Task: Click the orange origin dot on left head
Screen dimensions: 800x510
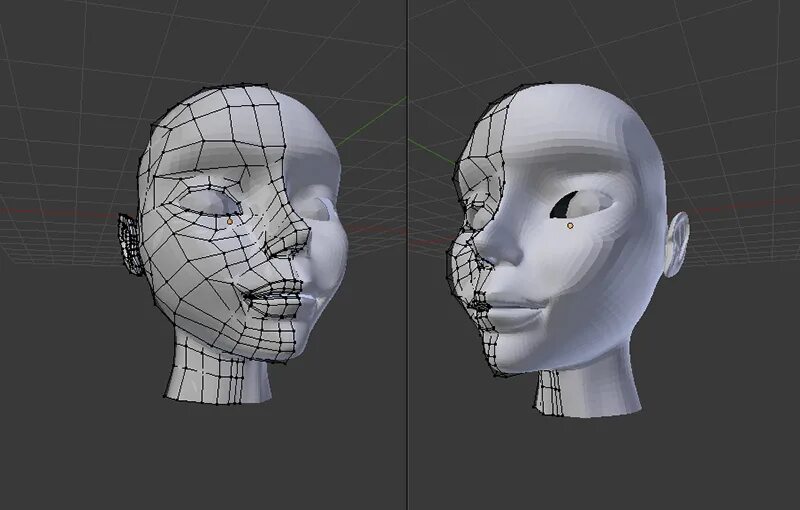Action: [x=230, y=221]
